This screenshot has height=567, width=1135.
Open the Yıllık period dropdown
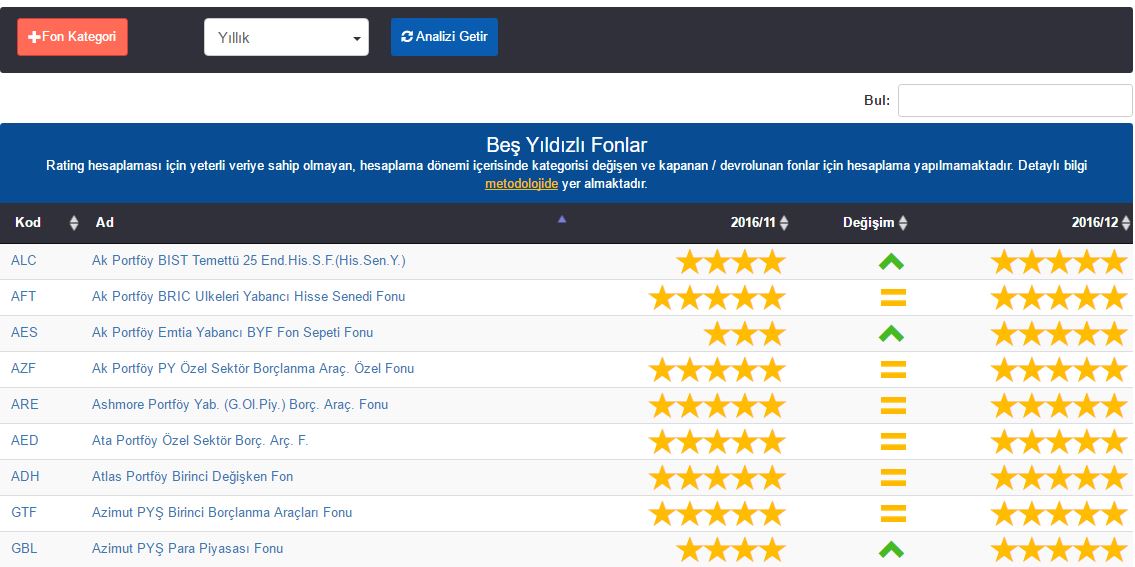286,37
